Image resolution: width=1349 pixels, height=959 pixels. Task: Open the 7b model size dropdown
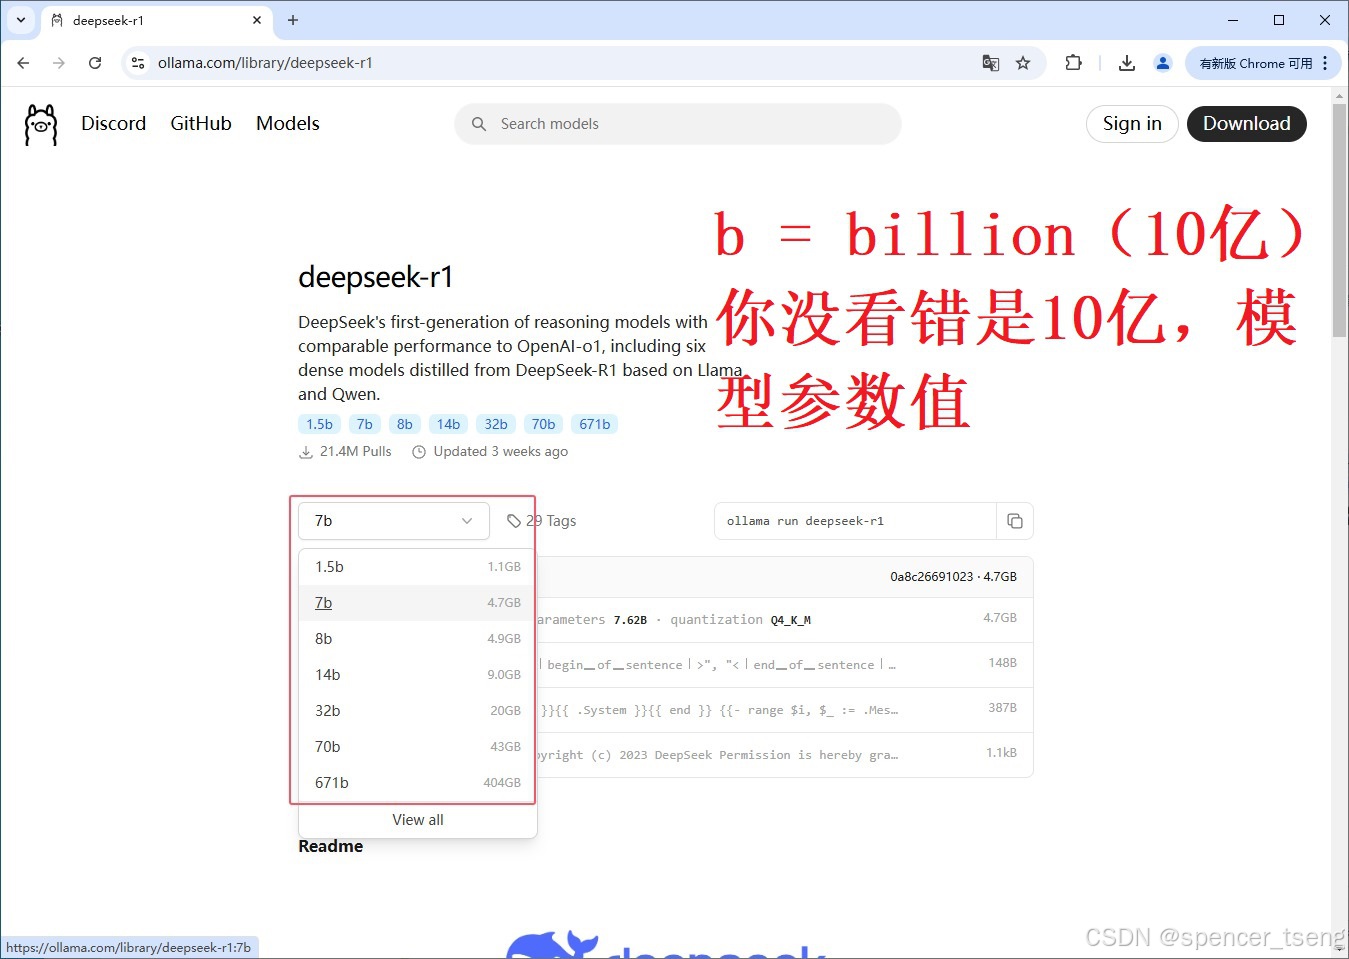pos(394,521)
